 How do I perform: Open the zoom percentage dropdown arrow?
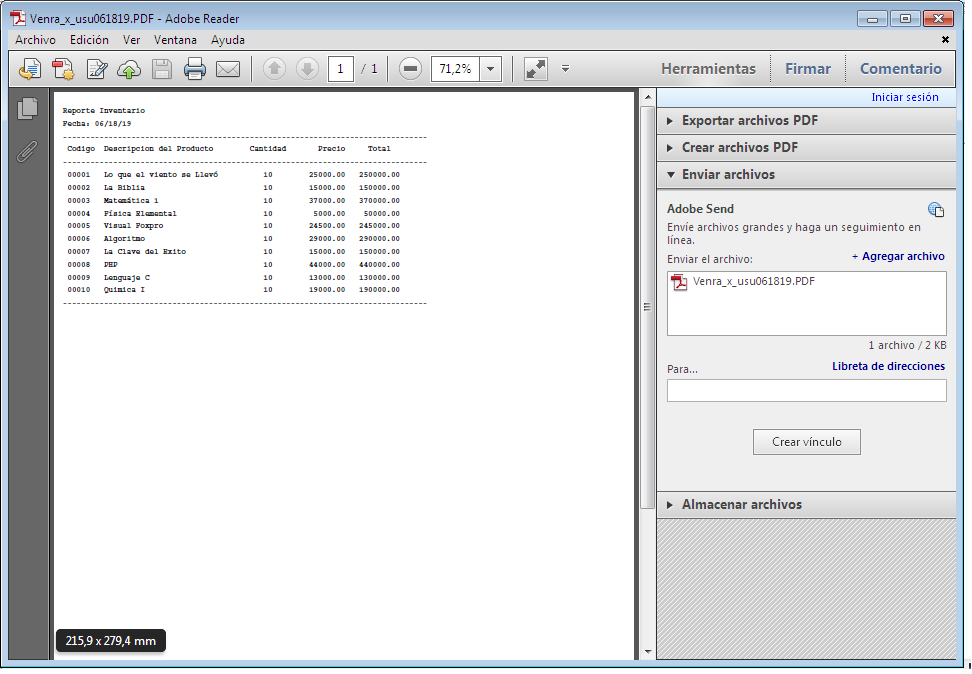click(x=490, y=69)
